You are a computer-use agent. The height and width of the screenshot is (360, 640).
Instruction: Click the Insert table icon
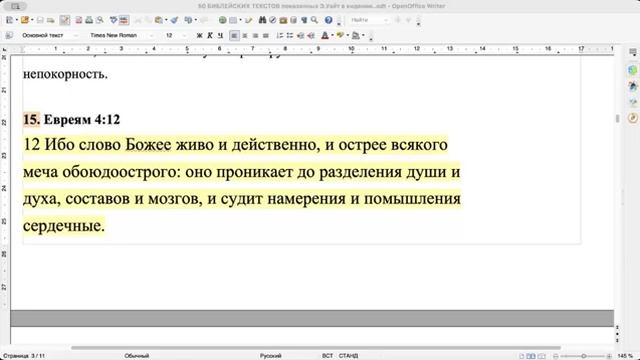pos(233,20)
